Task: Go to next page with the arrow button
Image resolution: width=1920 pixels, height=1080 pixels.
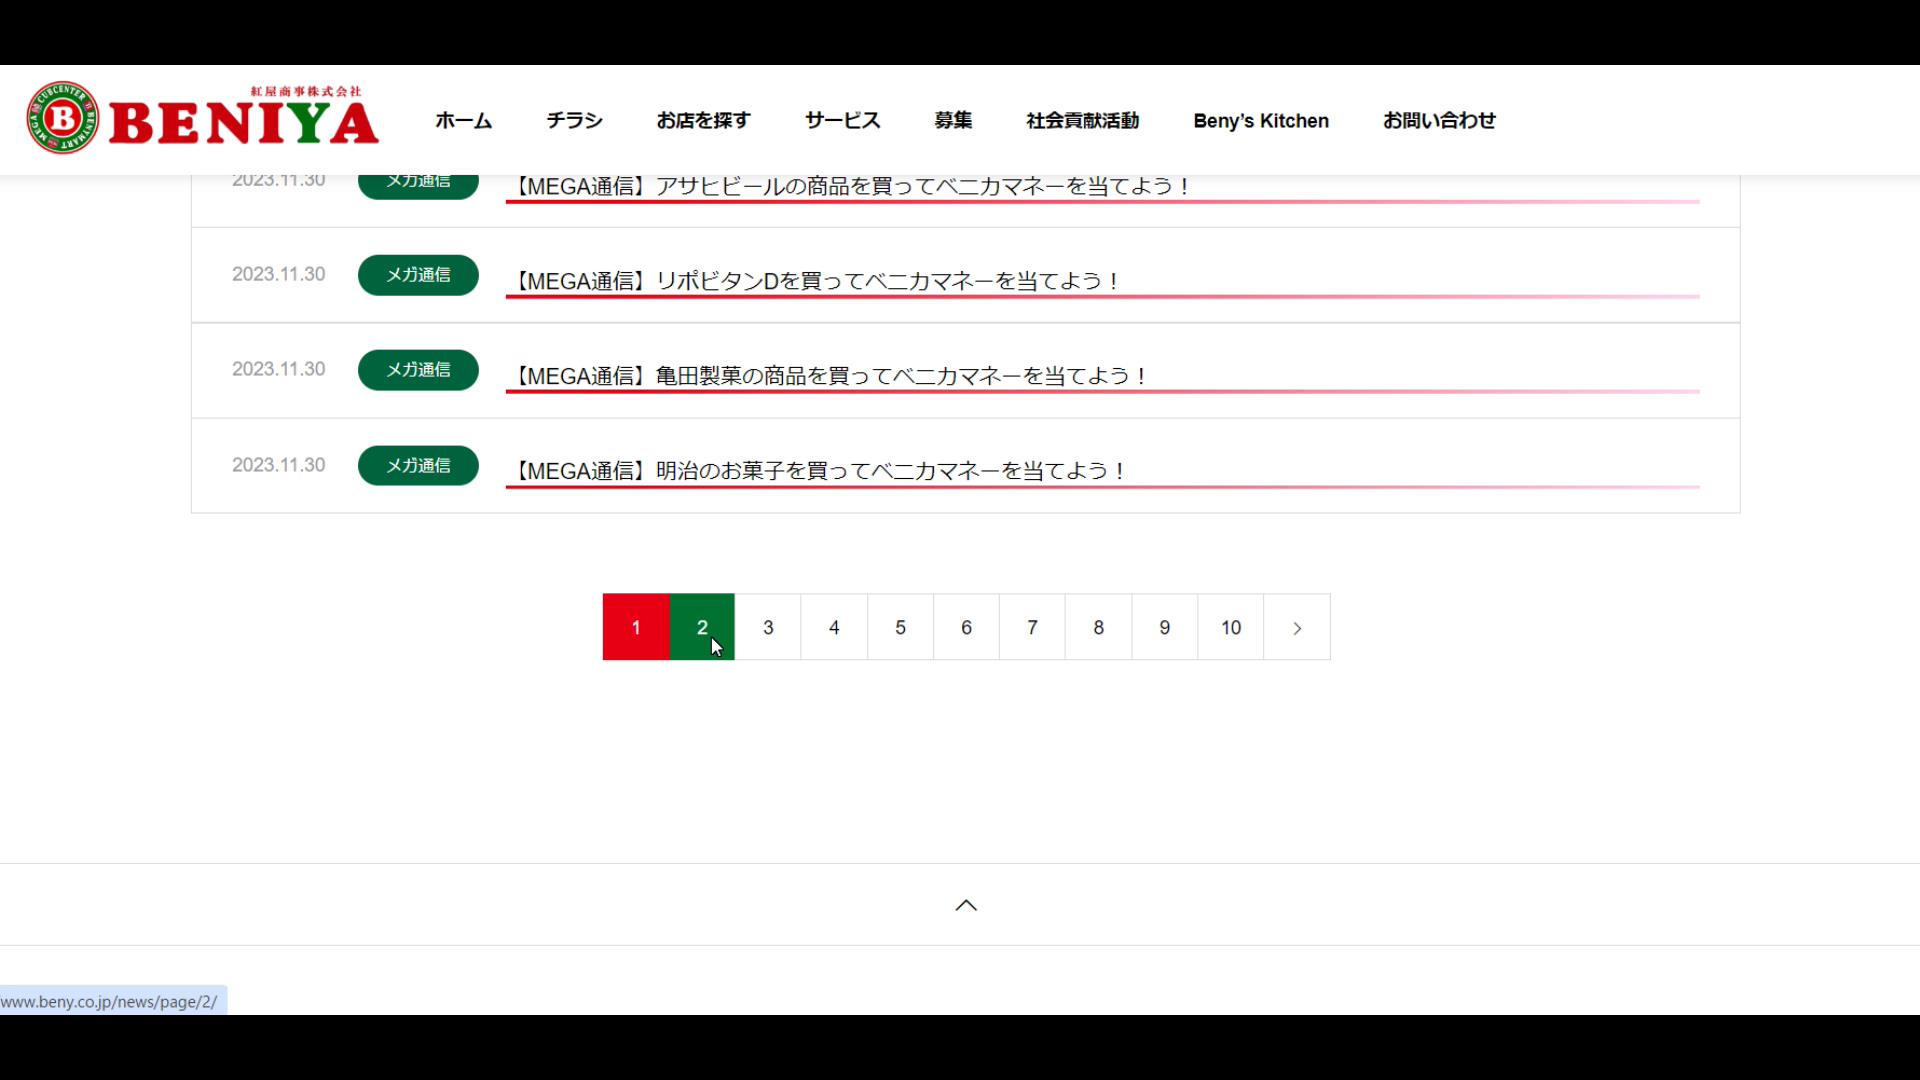Action: coord(1297,628)
